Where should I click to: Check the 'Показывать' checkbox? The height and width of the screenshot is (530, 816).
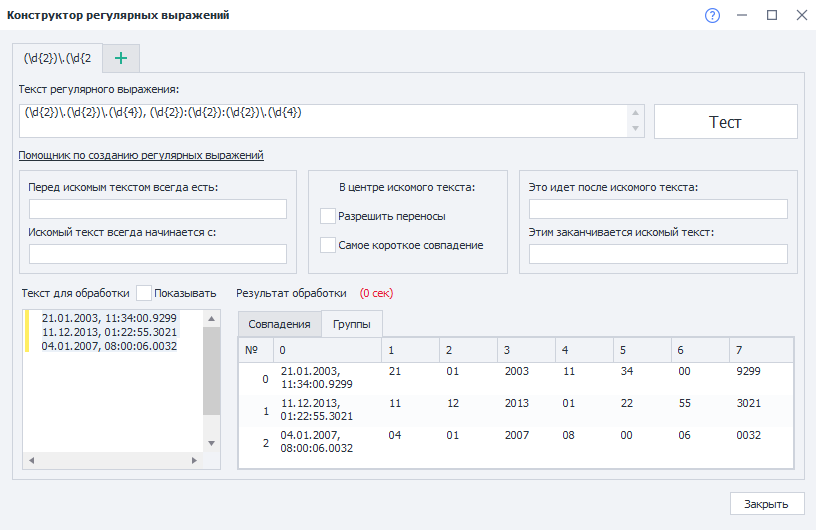144,293
